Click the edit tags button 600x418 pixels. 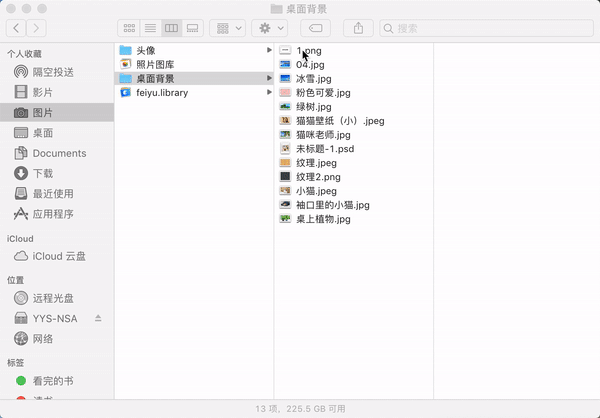tap(315, 28)
